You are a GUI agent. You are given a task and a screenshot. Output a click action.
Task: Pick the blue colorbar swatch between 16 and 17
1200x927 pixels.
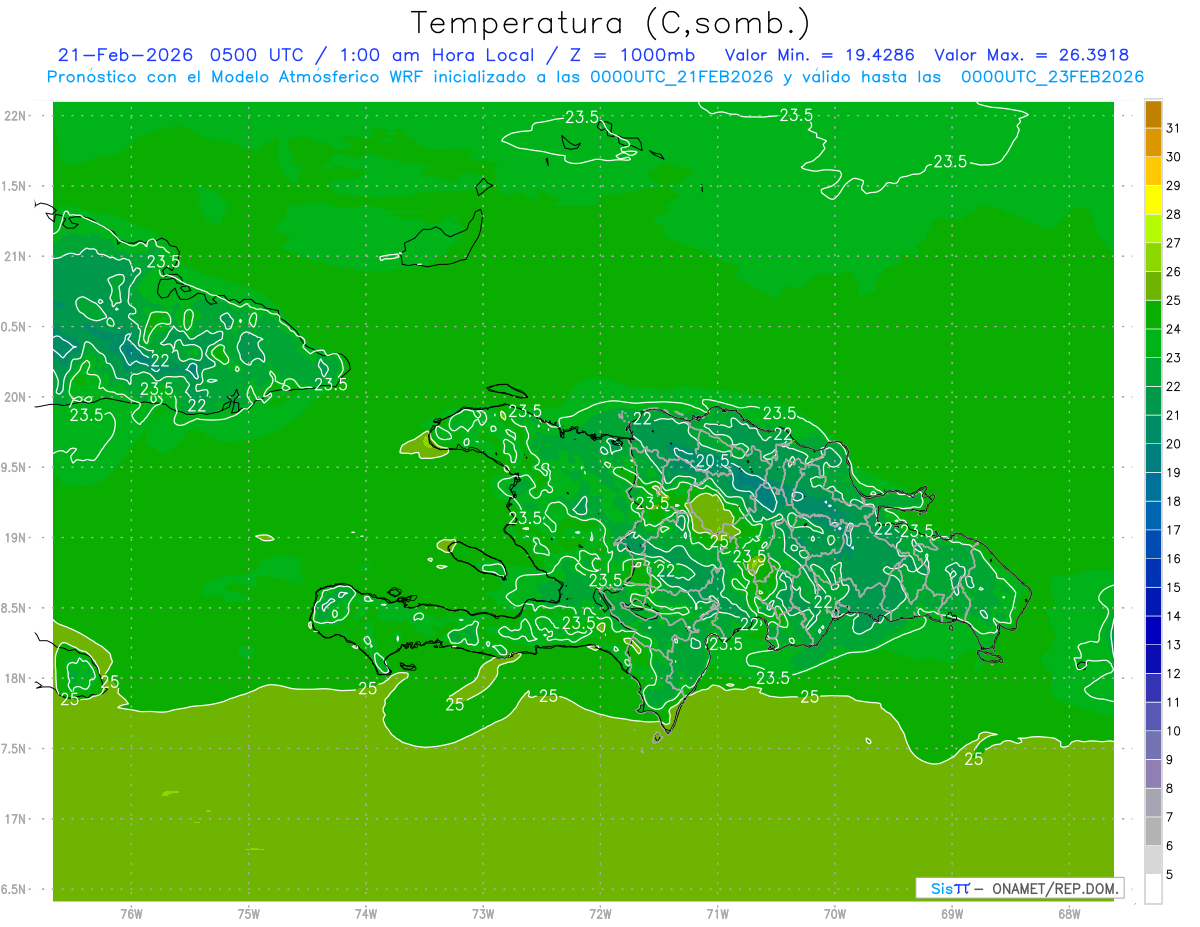1153,545
